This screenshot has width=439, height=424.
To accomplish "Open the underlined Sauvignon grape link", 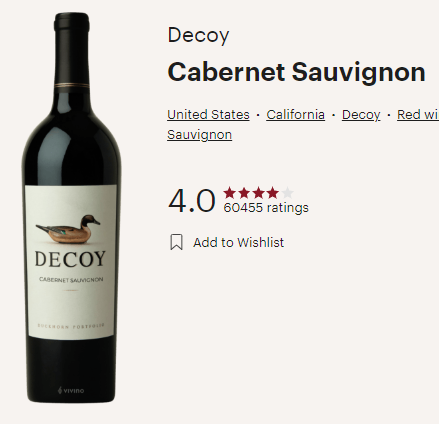I will click(200, 135).
